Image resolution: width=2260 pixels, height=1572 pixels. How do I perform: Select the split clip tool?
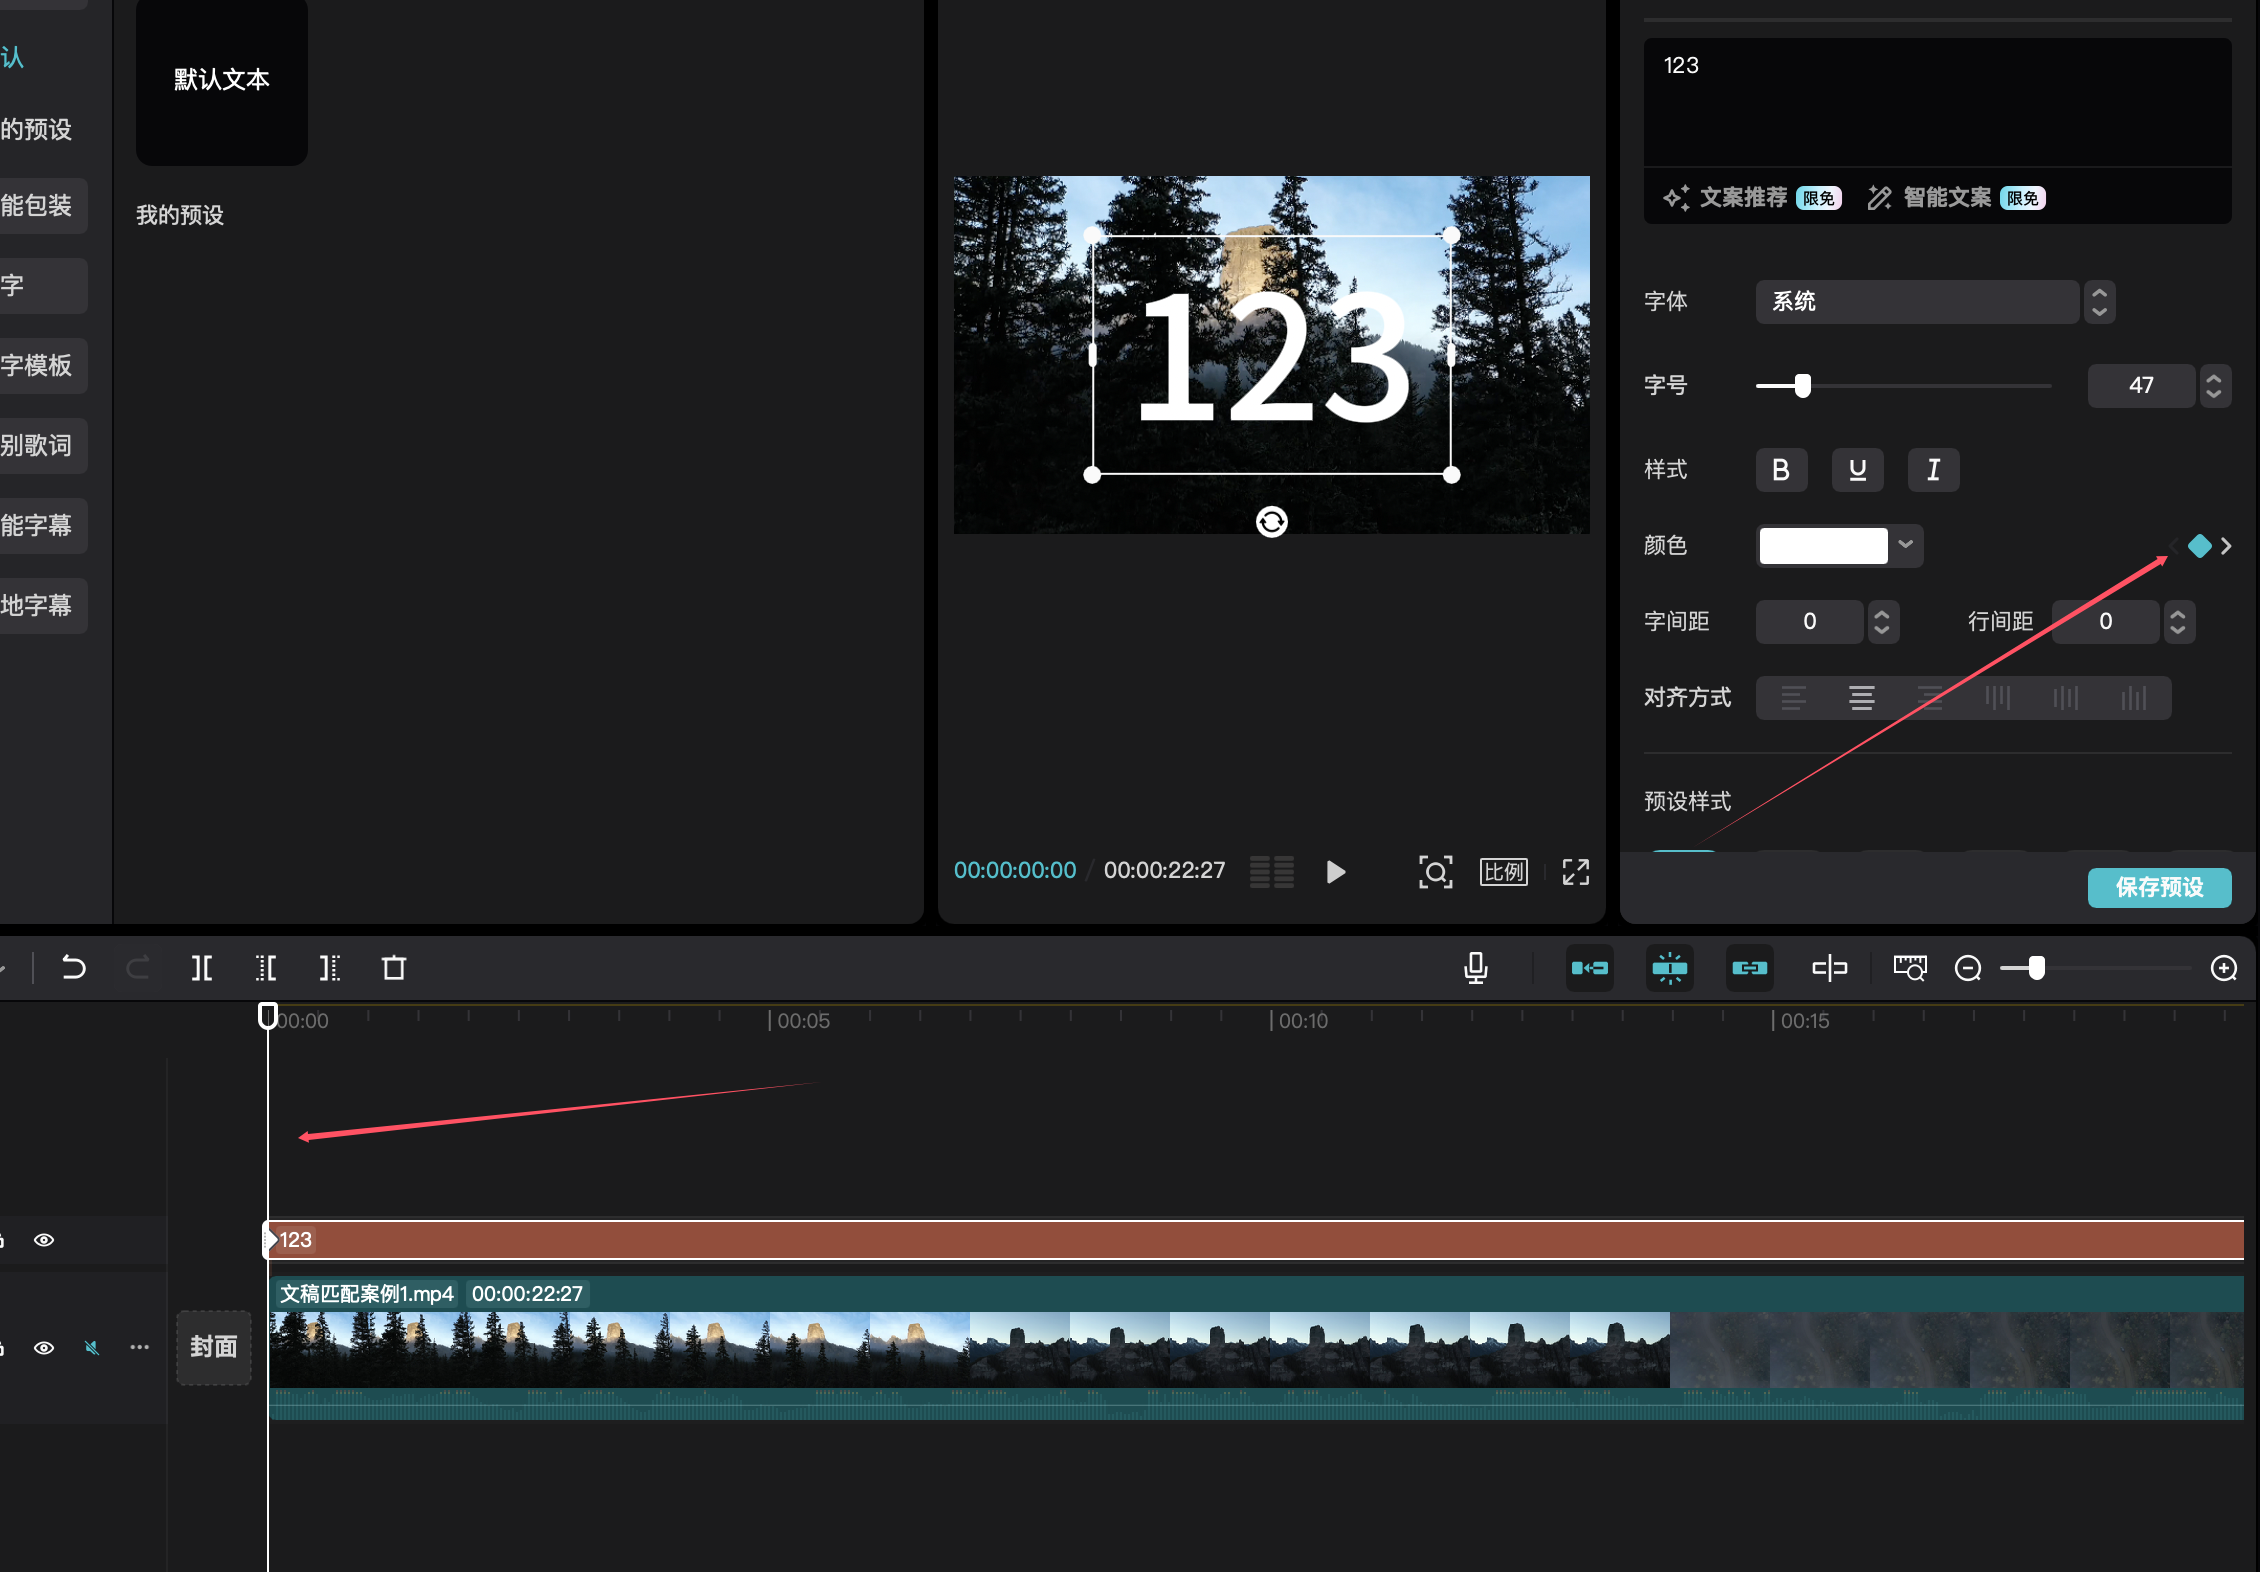(x=202, y=968)
